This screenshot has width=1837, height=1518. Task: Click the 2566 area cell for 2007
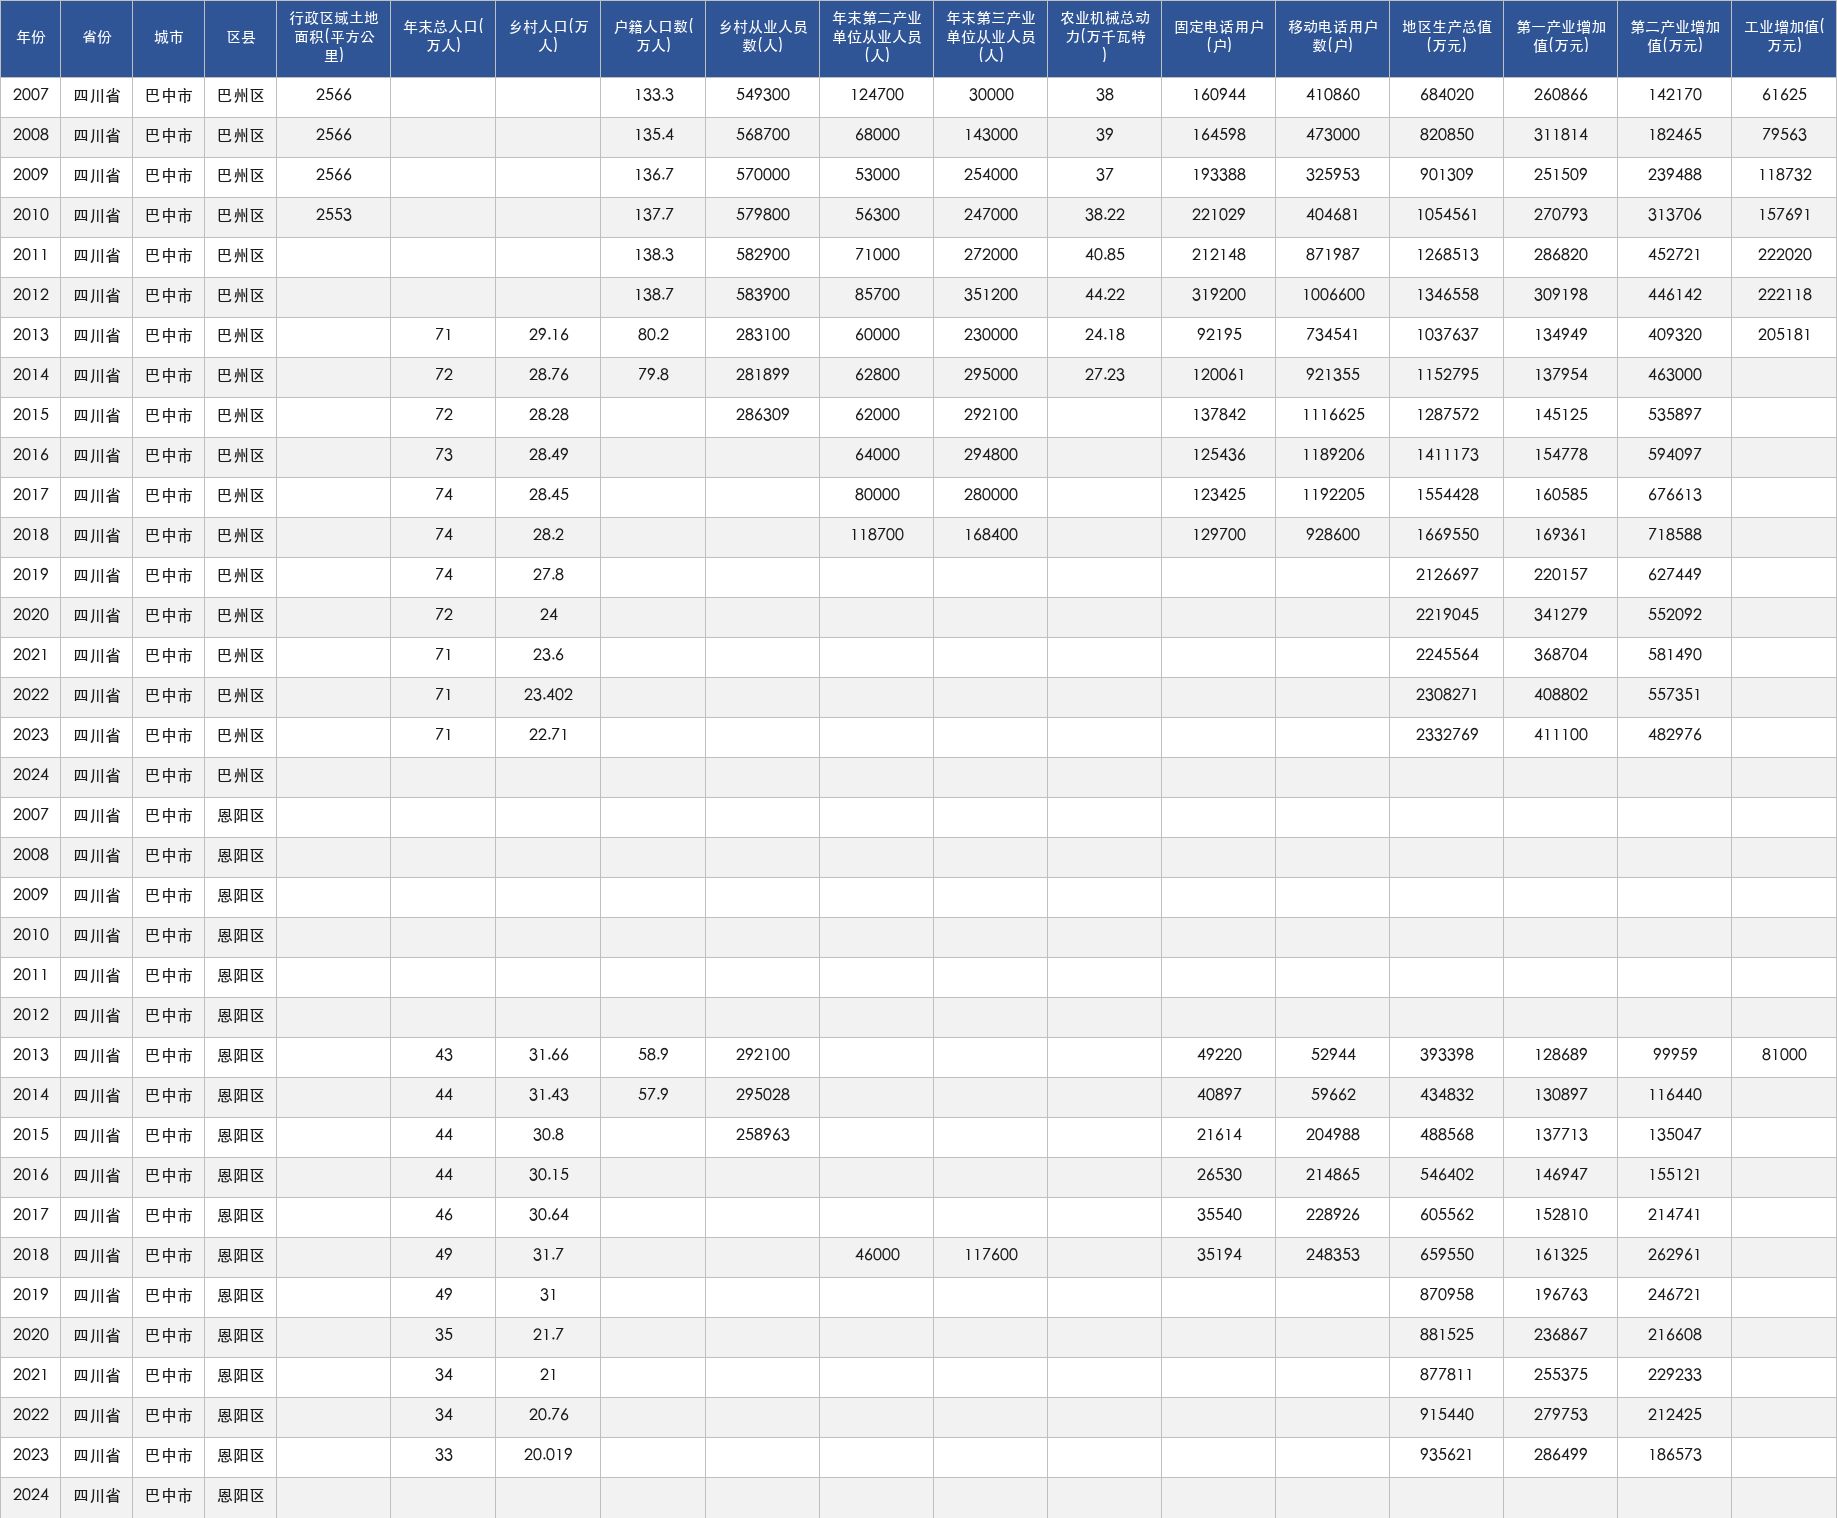coord(333,96)
